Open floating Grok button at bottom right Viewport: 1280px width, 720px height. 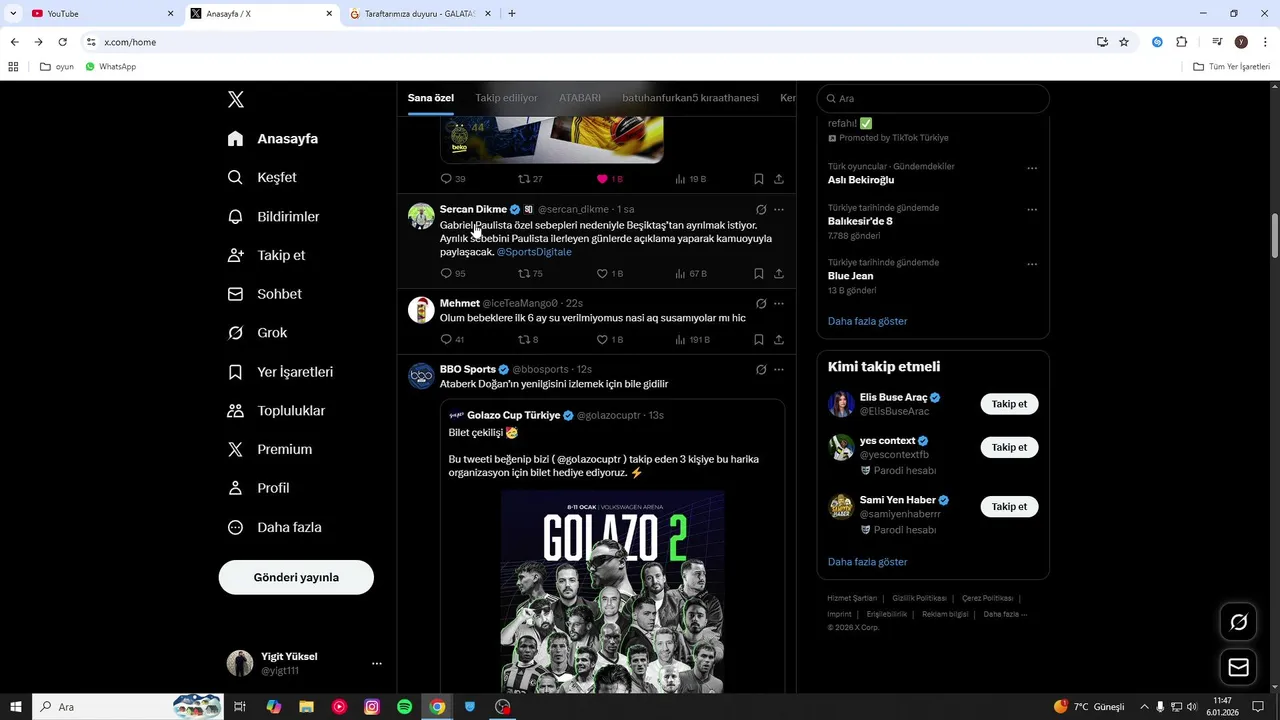(x=1239, y=623)
